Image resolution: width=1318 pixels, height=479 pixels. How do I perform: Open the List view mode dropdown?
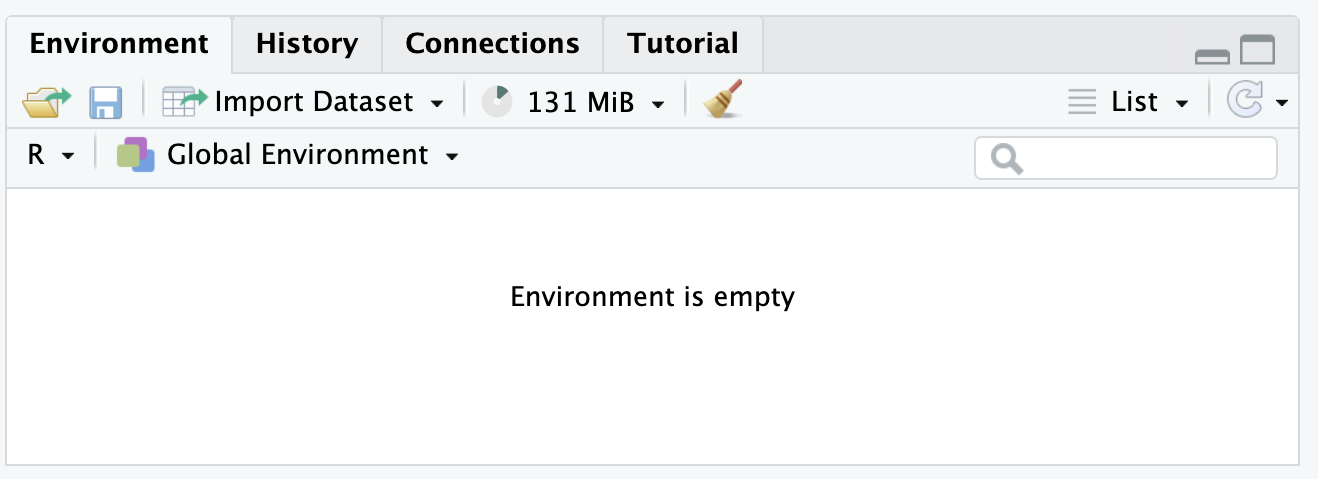tap(1128, 102)
